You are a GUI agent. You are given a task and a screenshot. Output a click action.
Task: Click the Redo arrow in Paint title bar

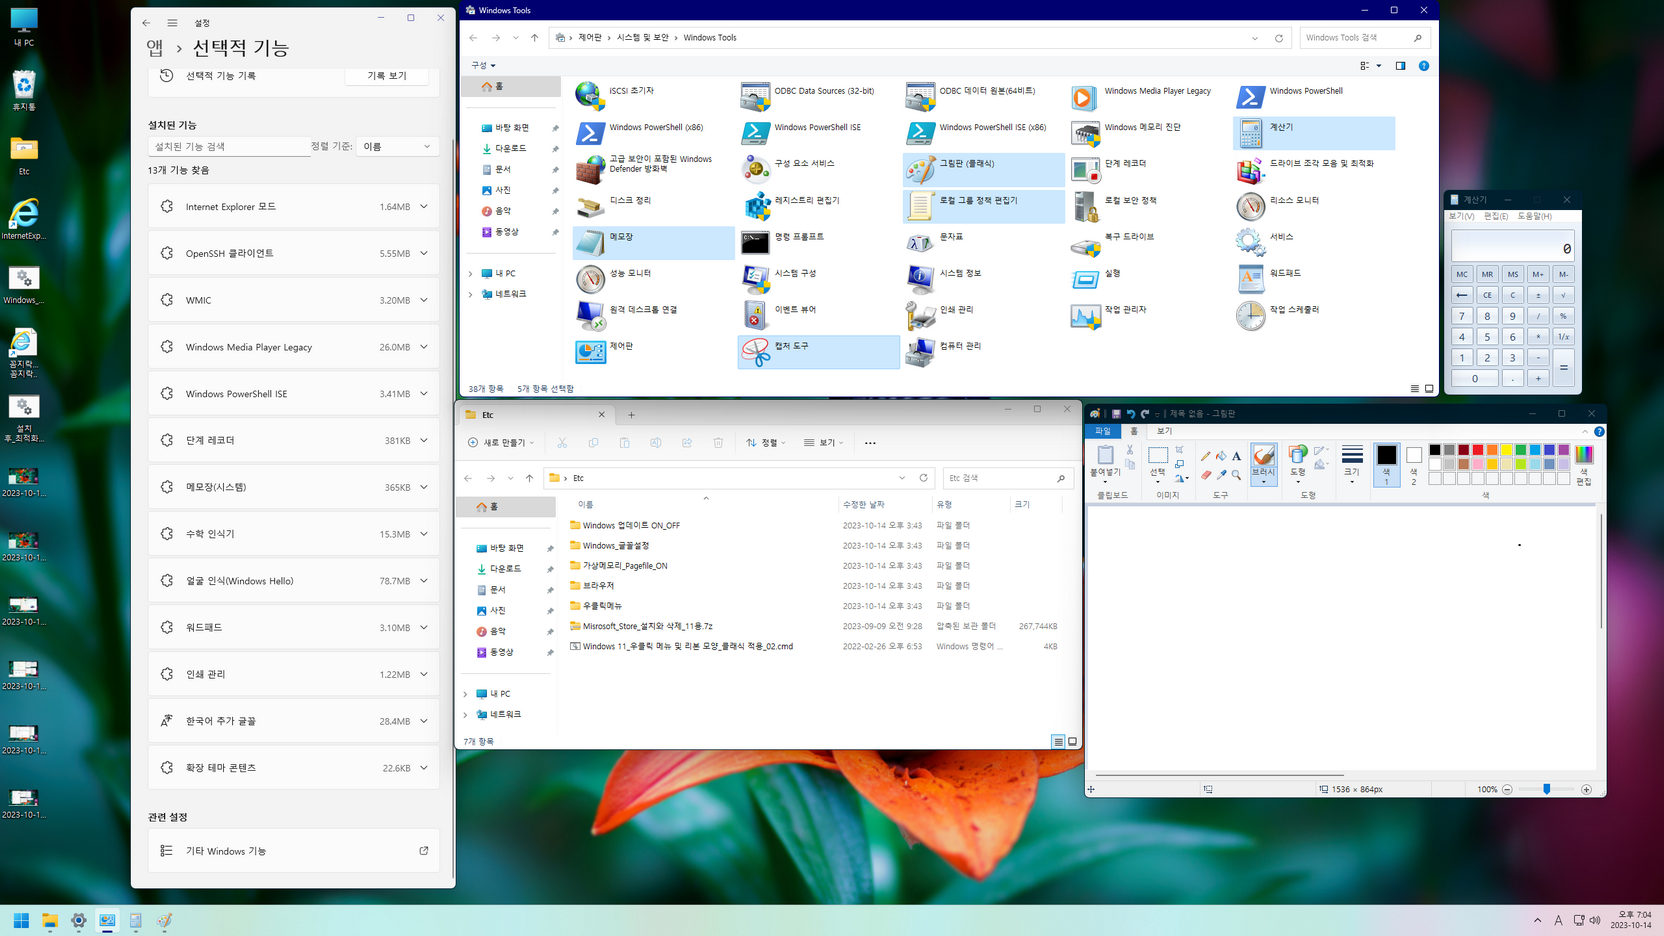click(1145, 414)
